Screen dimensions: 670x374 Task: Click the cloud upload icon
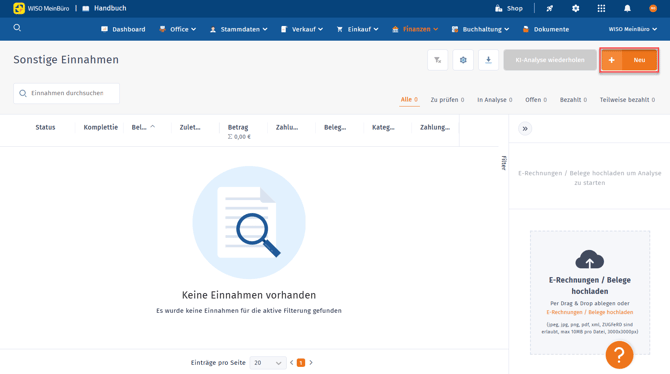590,259
